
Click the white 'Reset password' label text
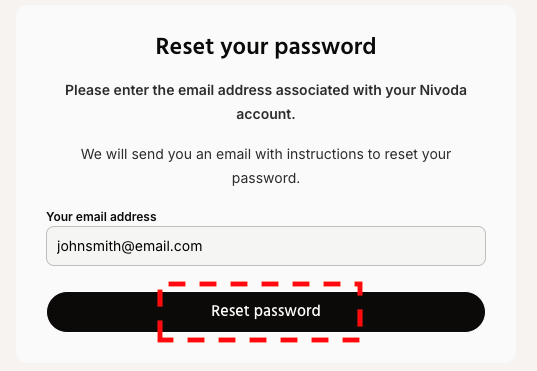tap(266, 311)
